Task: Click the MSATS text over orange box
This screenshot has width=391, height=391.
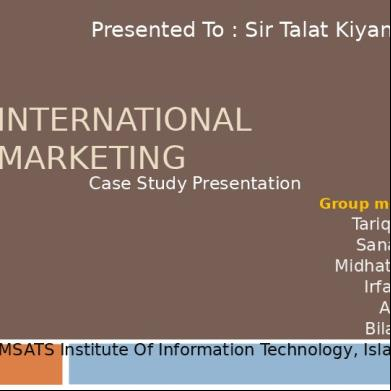Action: 27,350
